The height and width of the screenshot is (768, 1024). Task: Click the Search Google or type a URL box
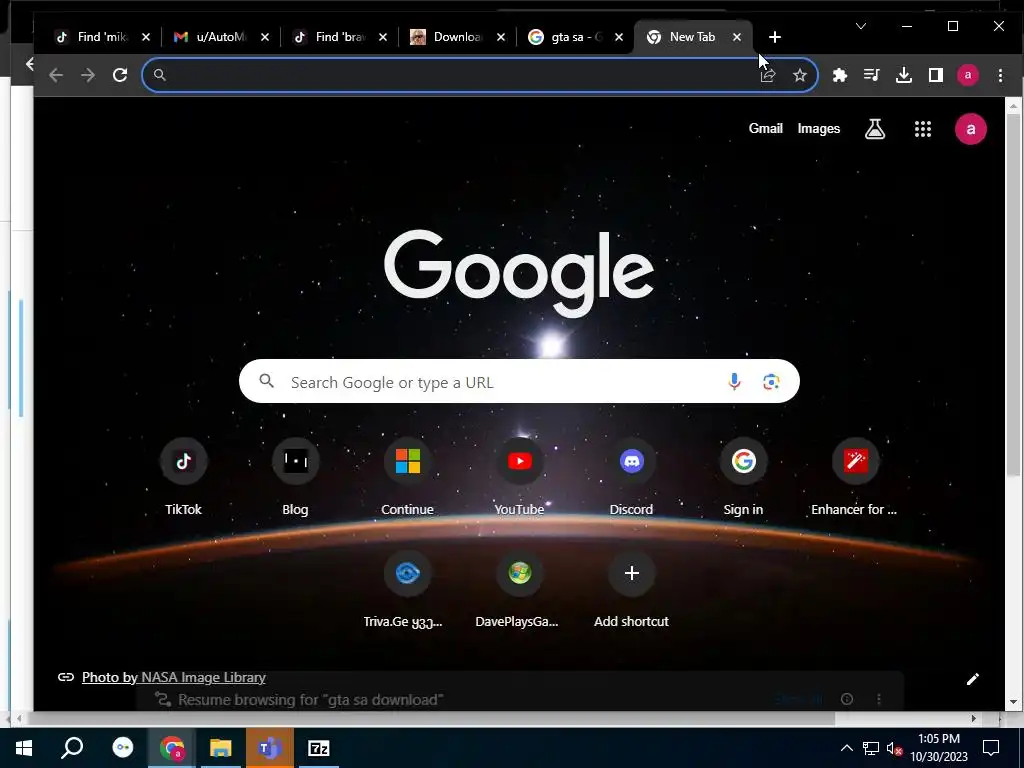(519, 381)
